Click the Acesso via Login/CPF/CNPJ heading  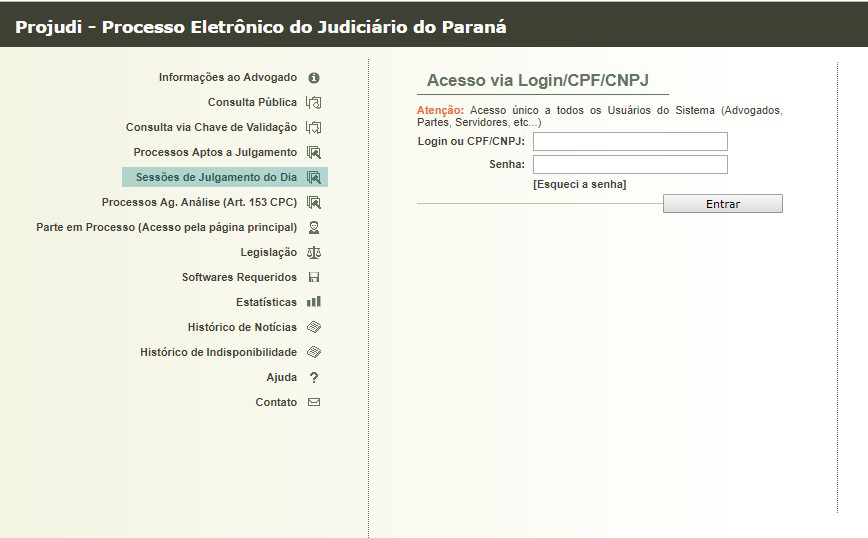pos(538,80)
